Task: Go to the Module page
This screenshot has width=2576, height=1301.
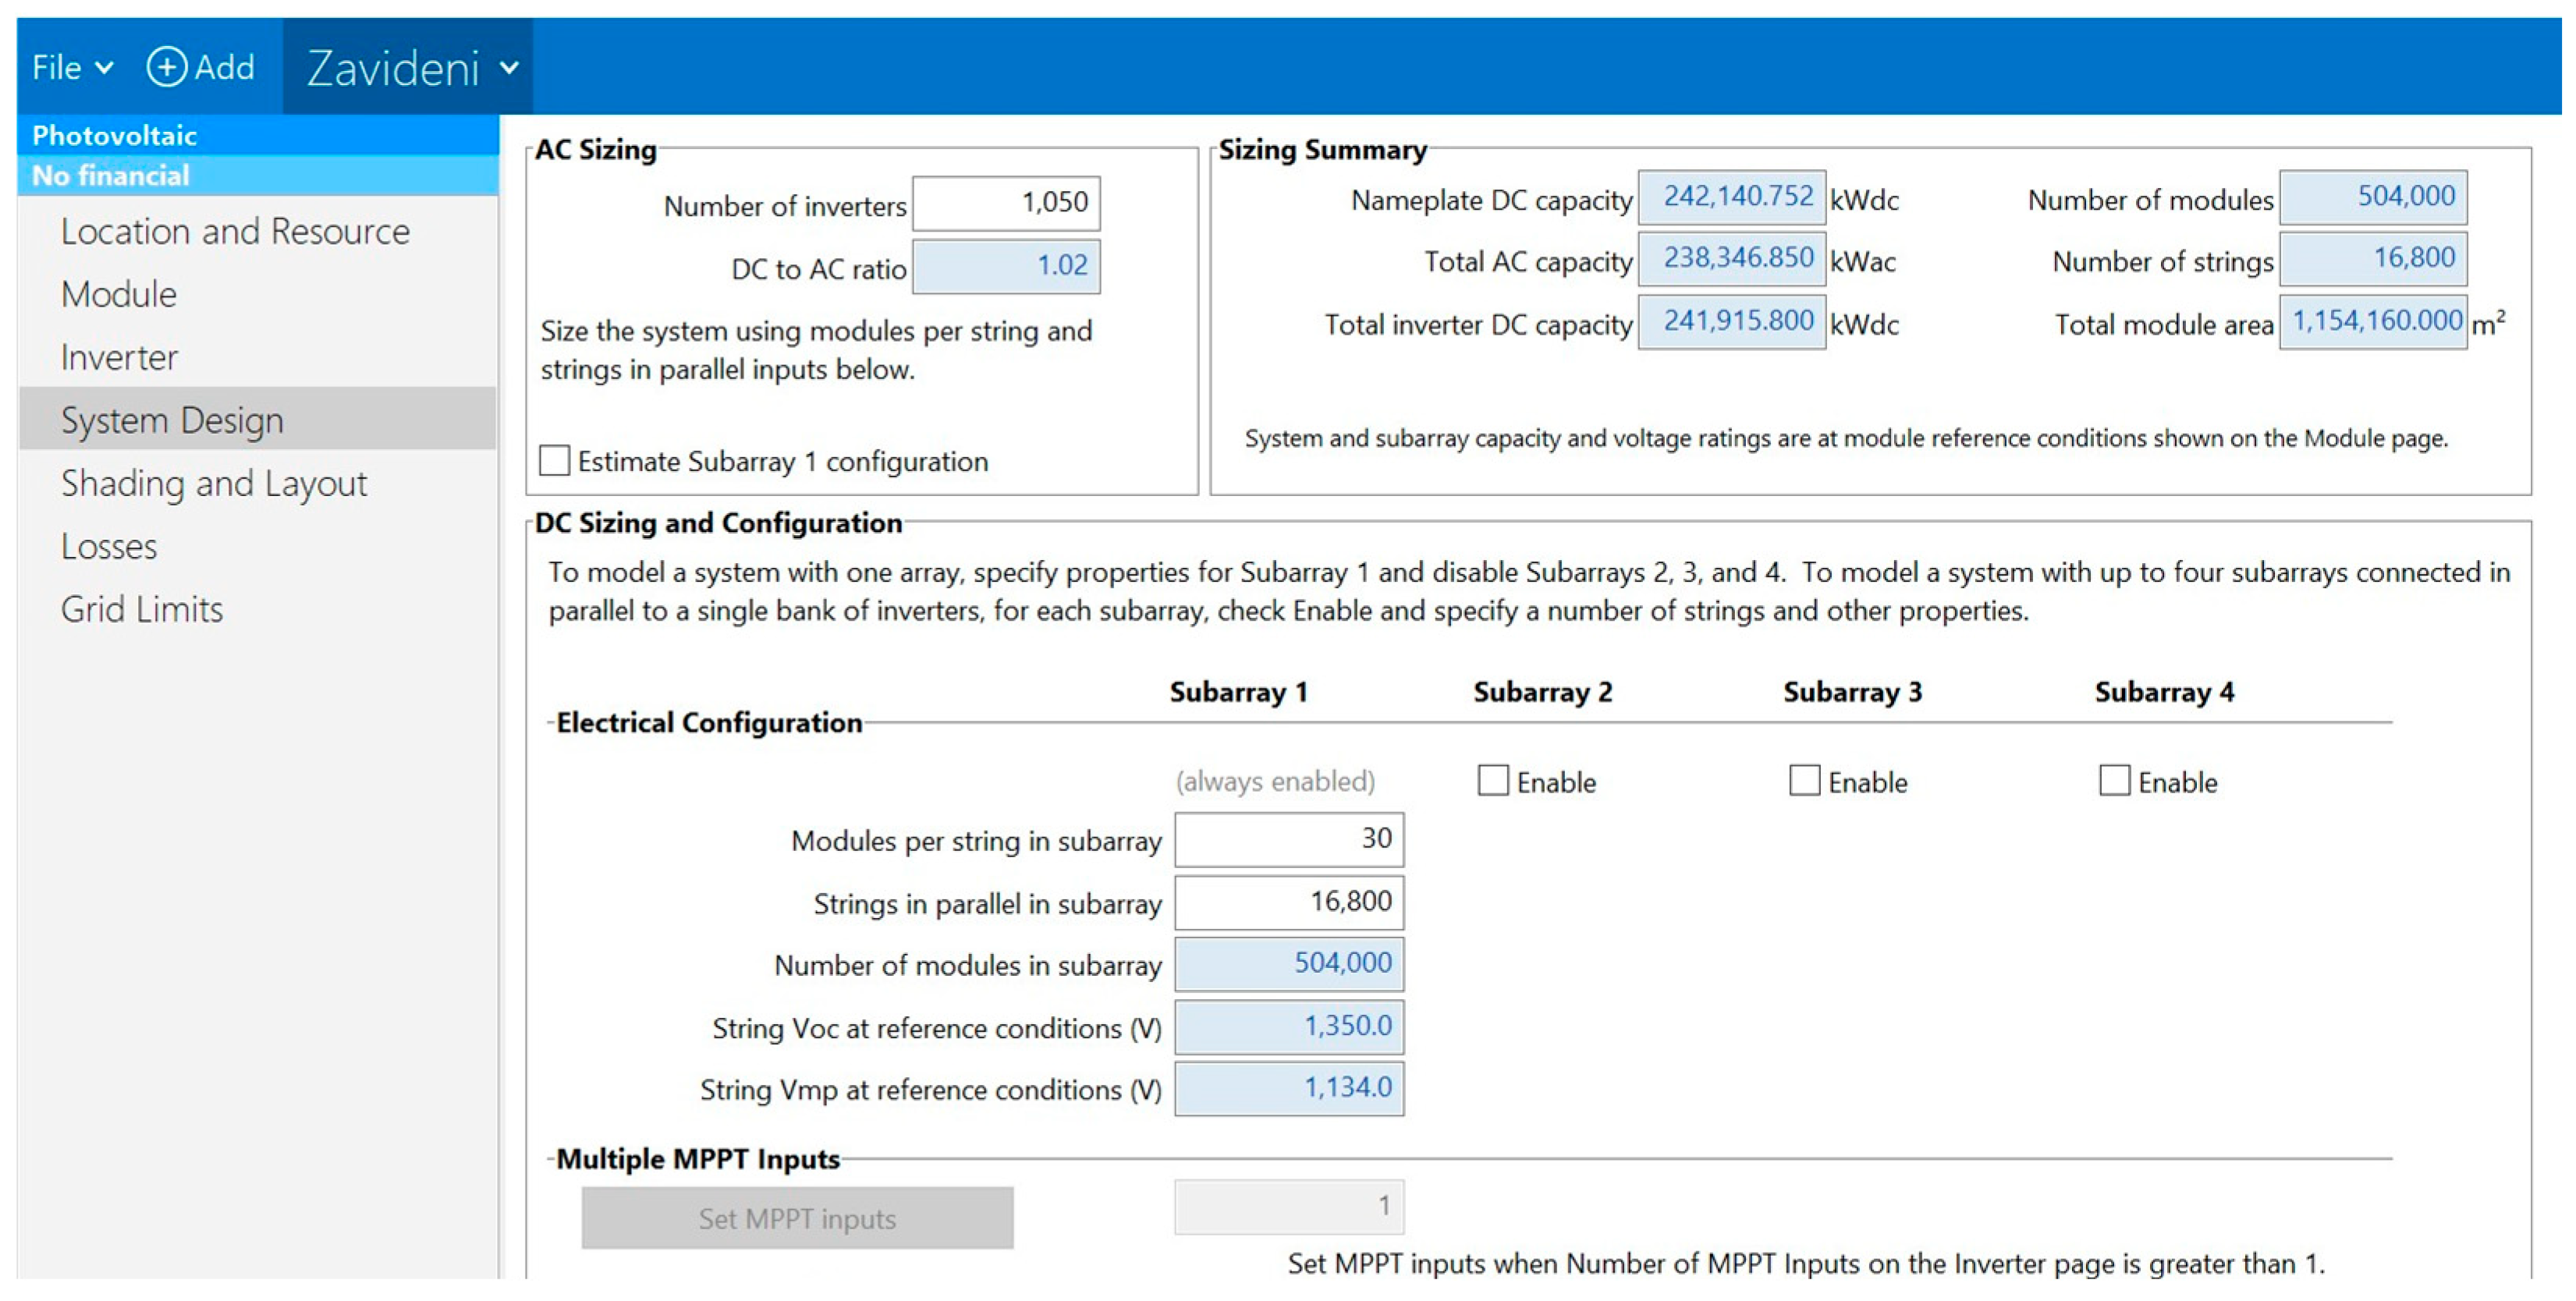Action: tap(118, 294)
